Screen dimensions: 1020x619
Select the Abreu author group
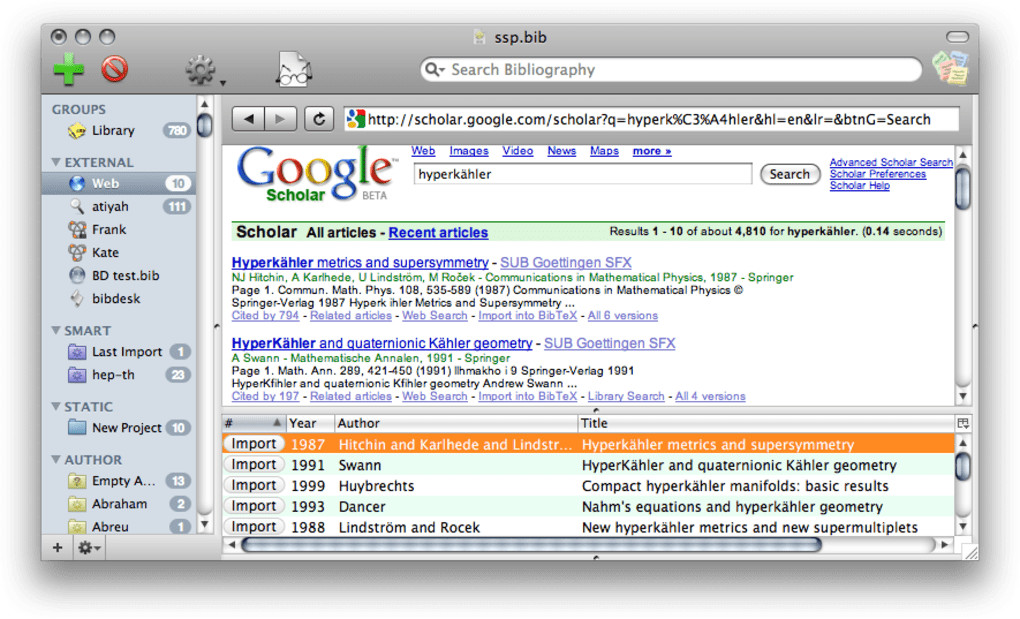point(119,527)
